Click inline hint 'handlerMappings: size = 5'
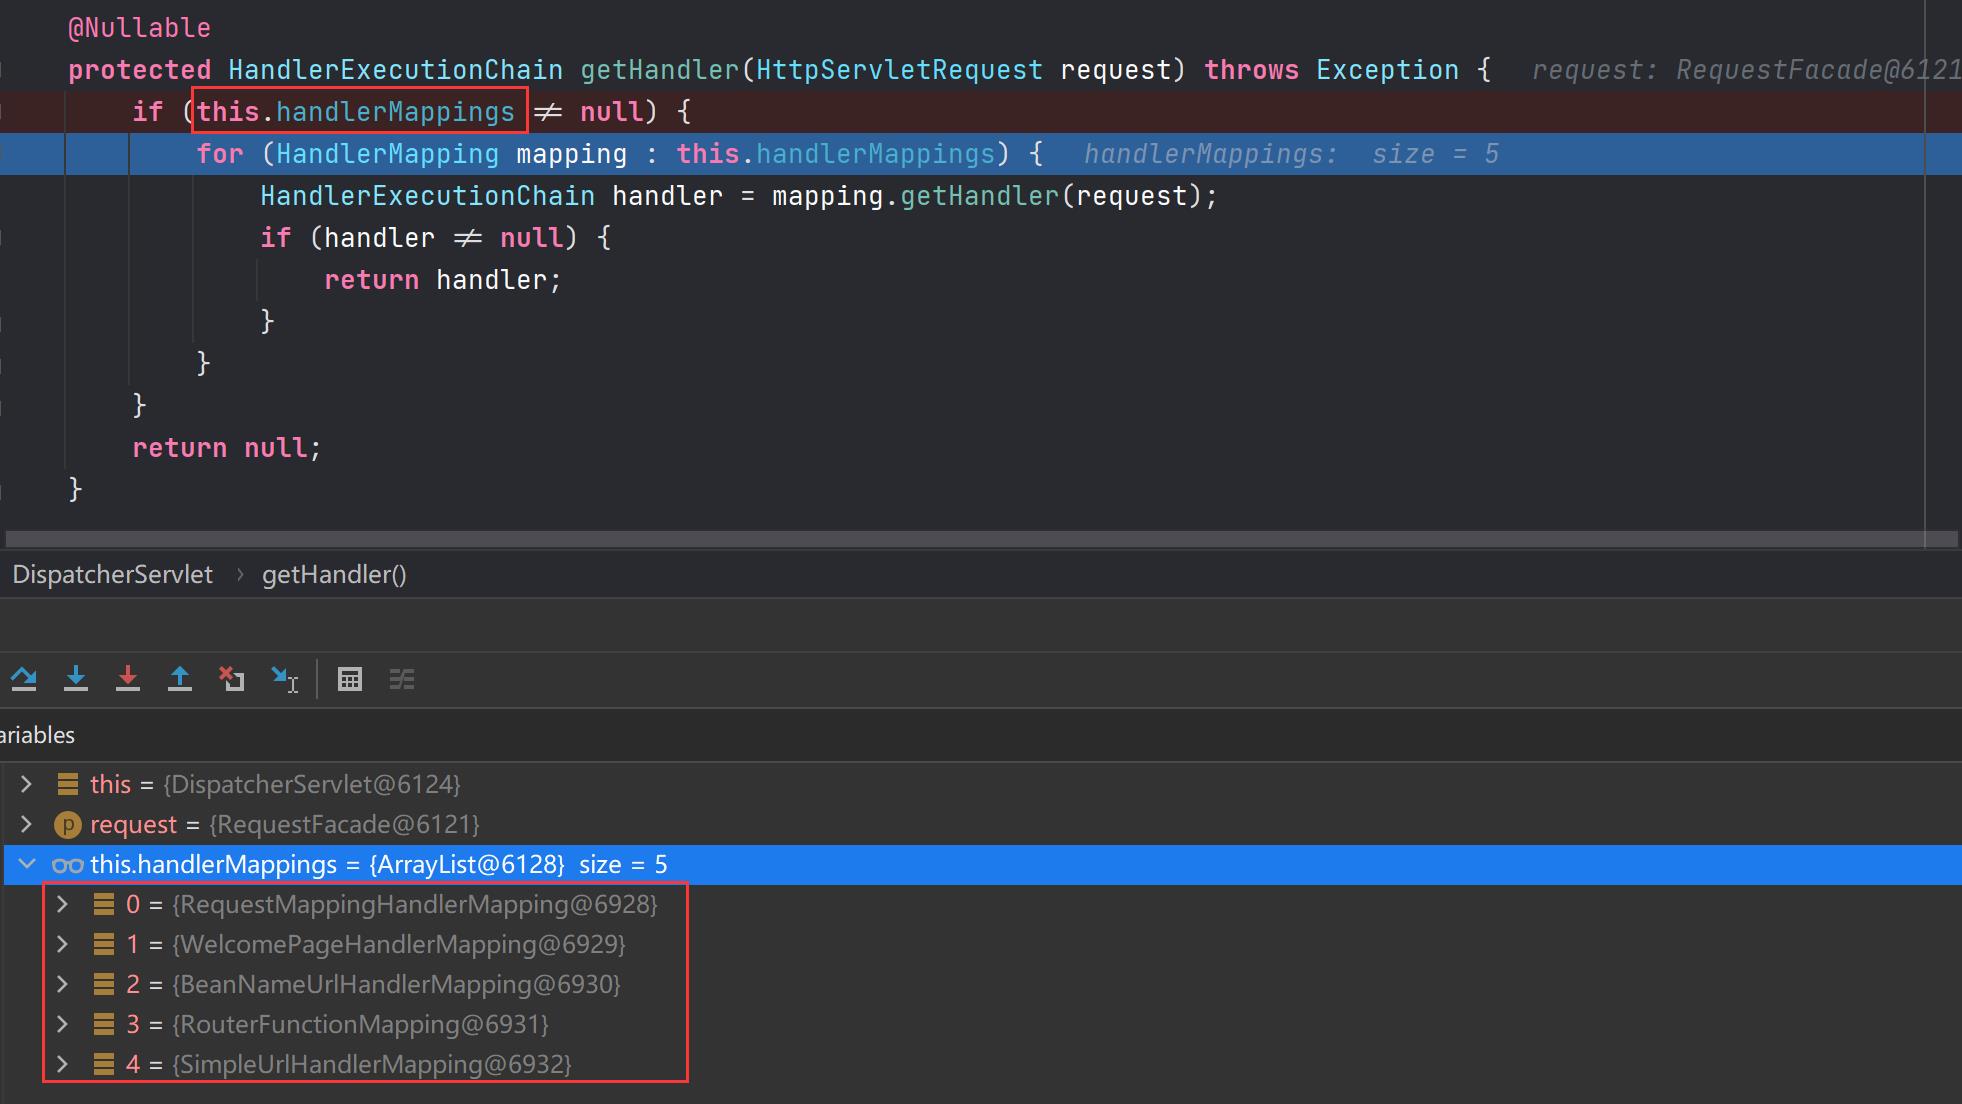 [x=1291, y=154]
